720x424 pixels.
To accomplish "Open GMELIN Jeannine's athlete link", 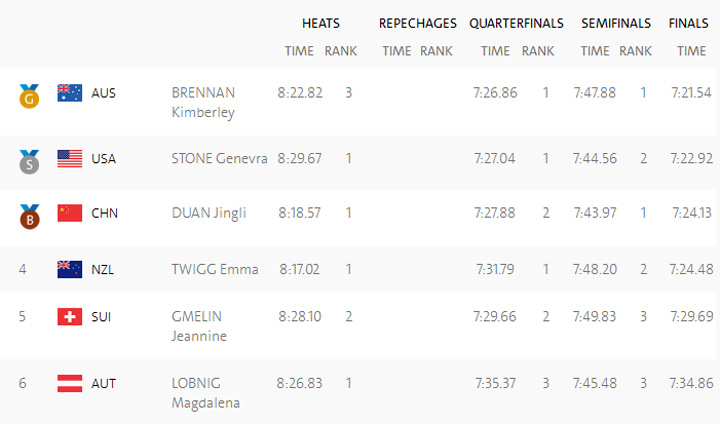I will [x=200, y=326].
